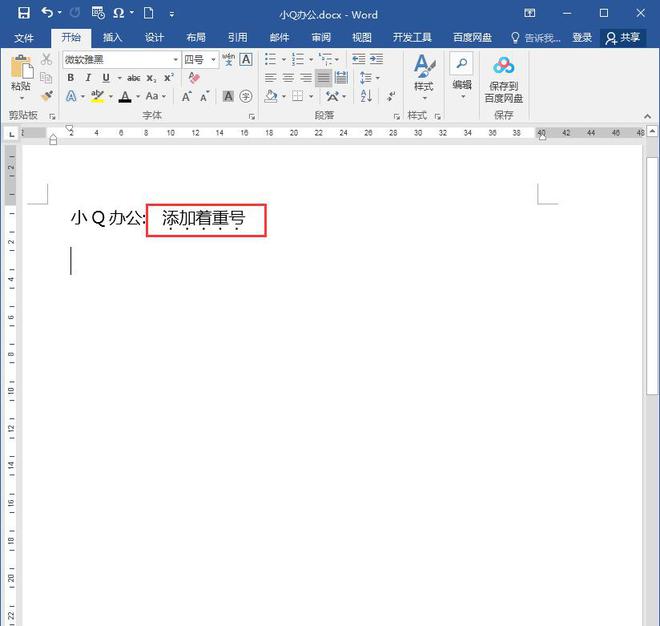Open the font size dropdown
The image size is (660, 626).
pos(213,60)
